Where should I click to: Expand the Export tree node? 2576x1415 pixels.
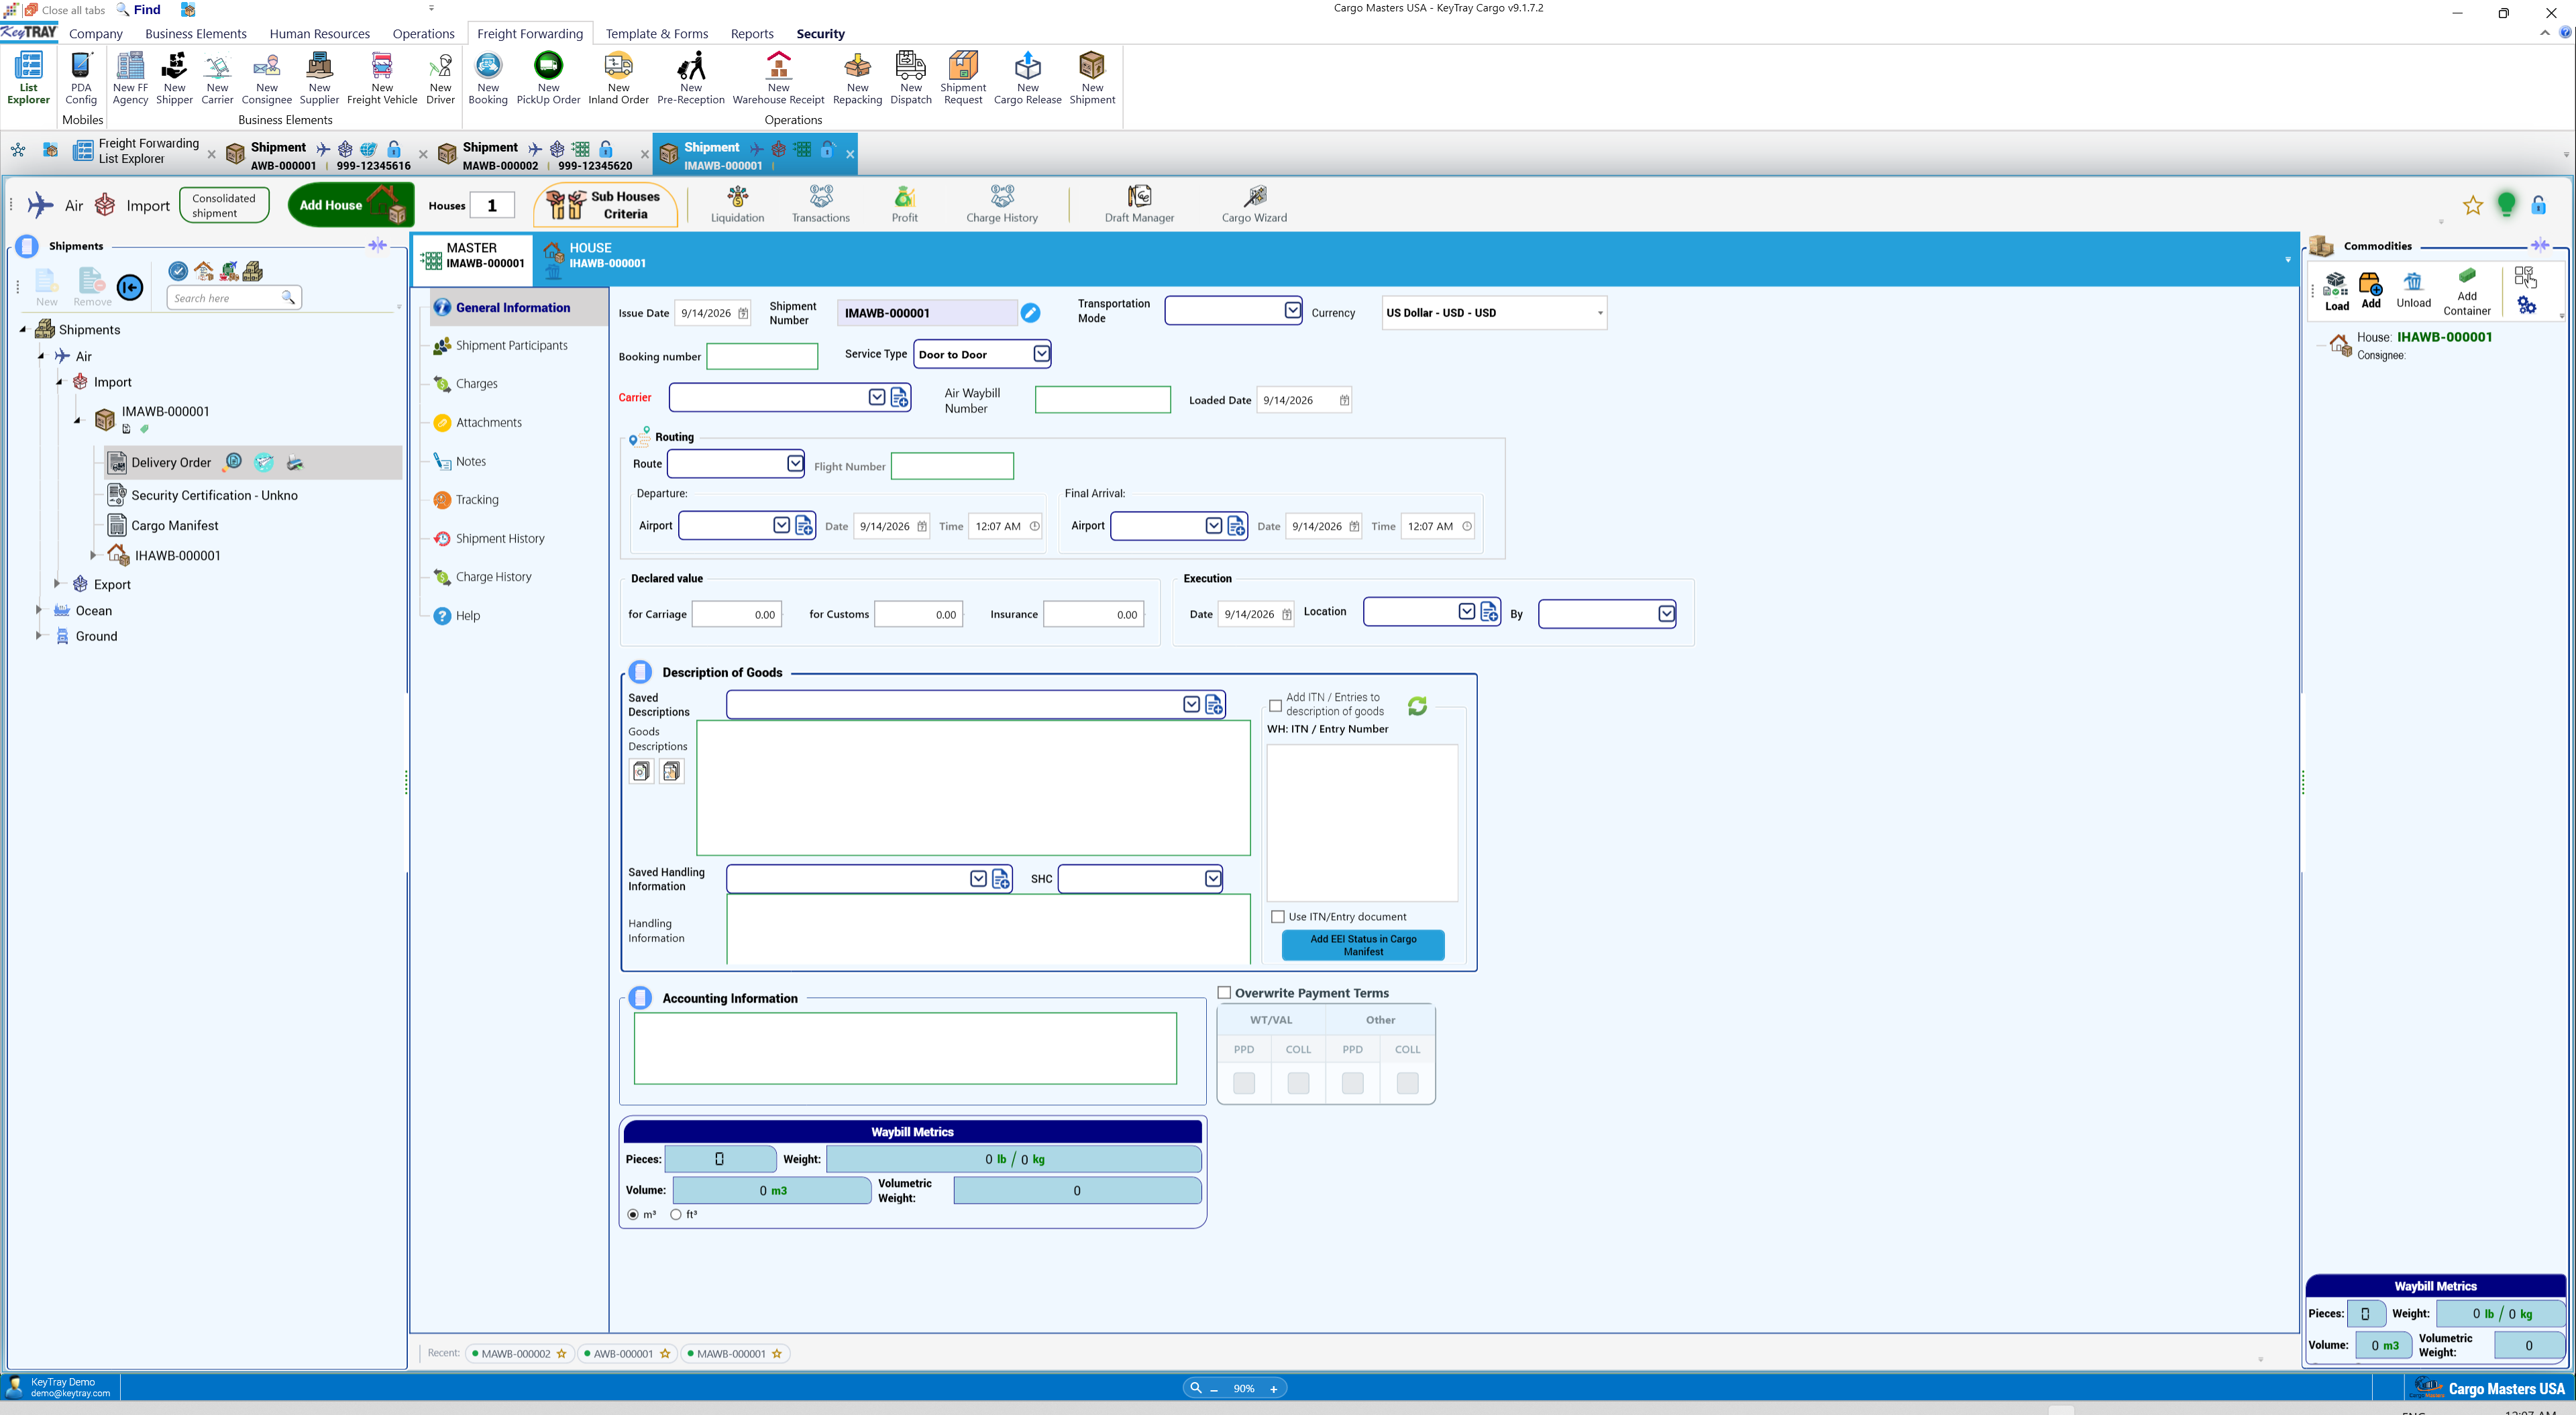57,583
